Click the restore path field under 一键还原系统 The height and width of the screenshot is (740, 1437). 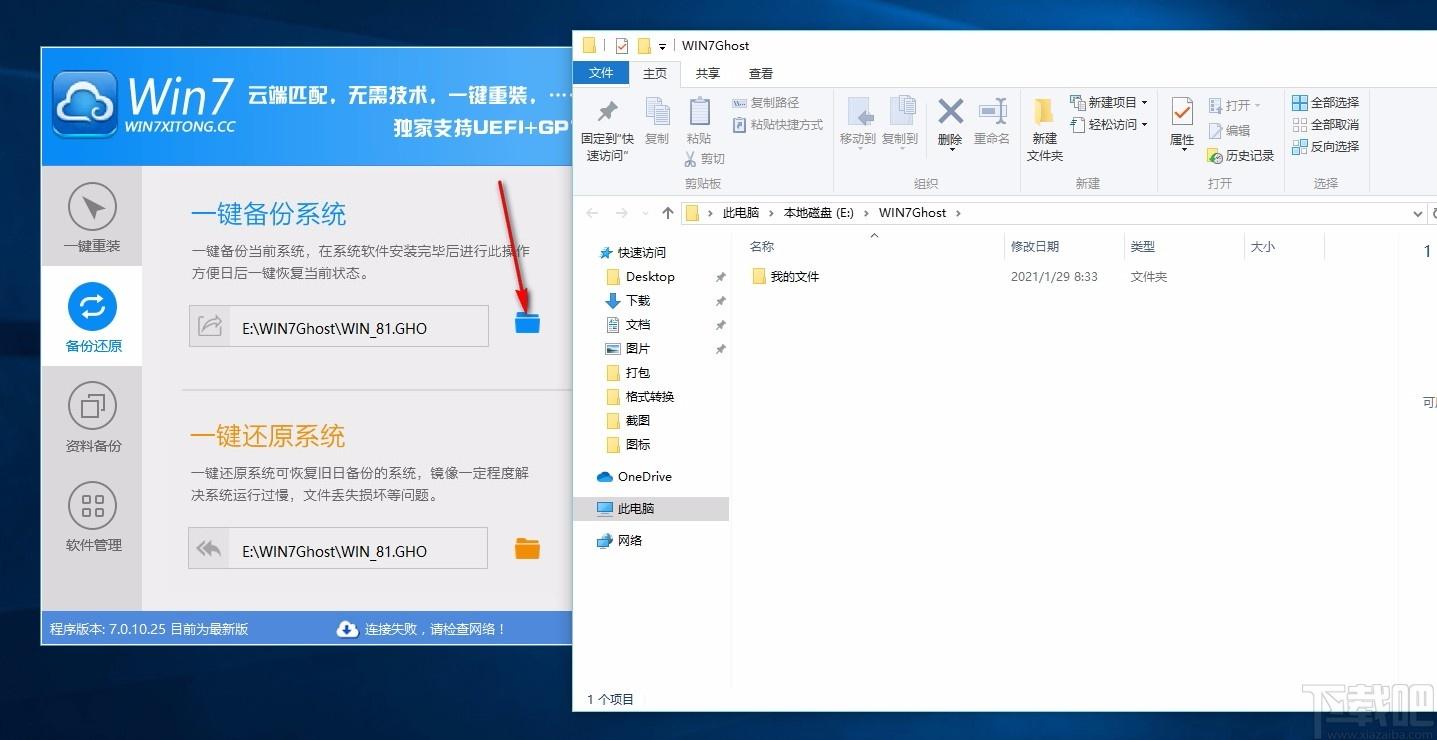tap(338, 549)
